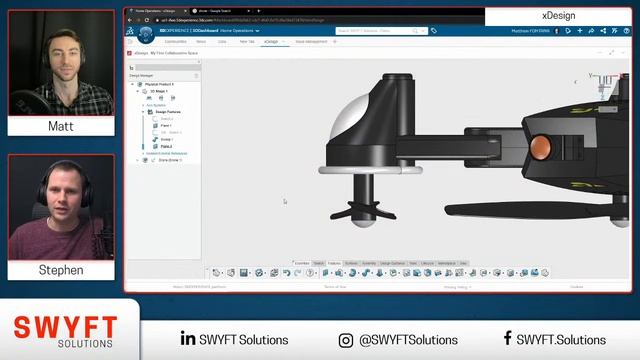Image resolution: width=640 pixels, height=360 pixels.
Task: Open the Assembly action bar tab
Action: tap(369, 263)
